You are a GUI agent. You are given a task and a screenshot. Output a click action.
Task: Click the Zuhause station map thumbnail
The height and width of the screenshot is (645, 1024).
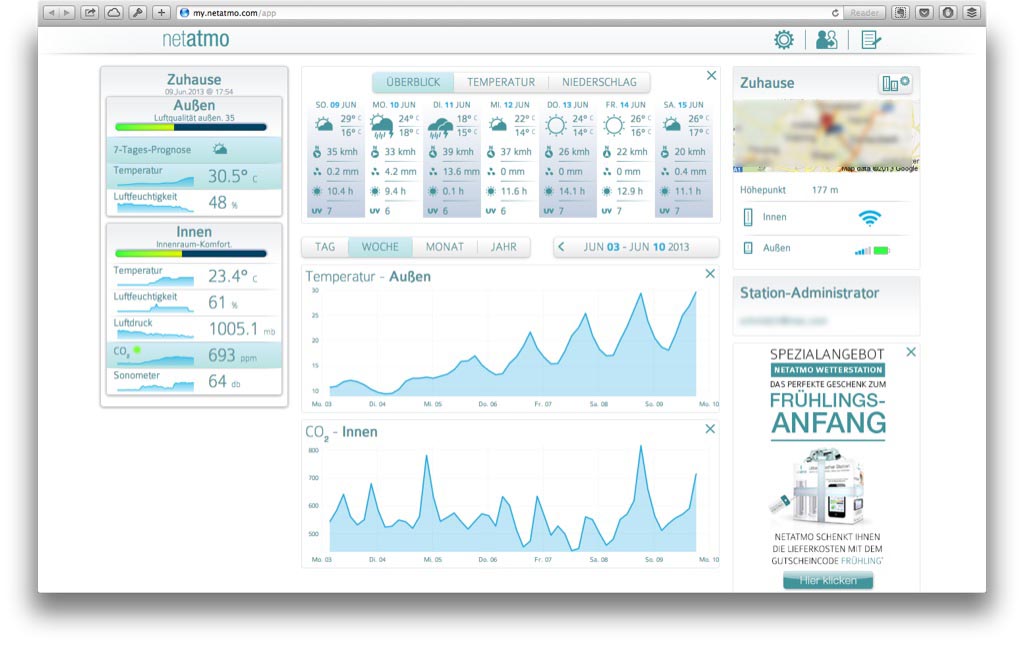coord(826,136)
